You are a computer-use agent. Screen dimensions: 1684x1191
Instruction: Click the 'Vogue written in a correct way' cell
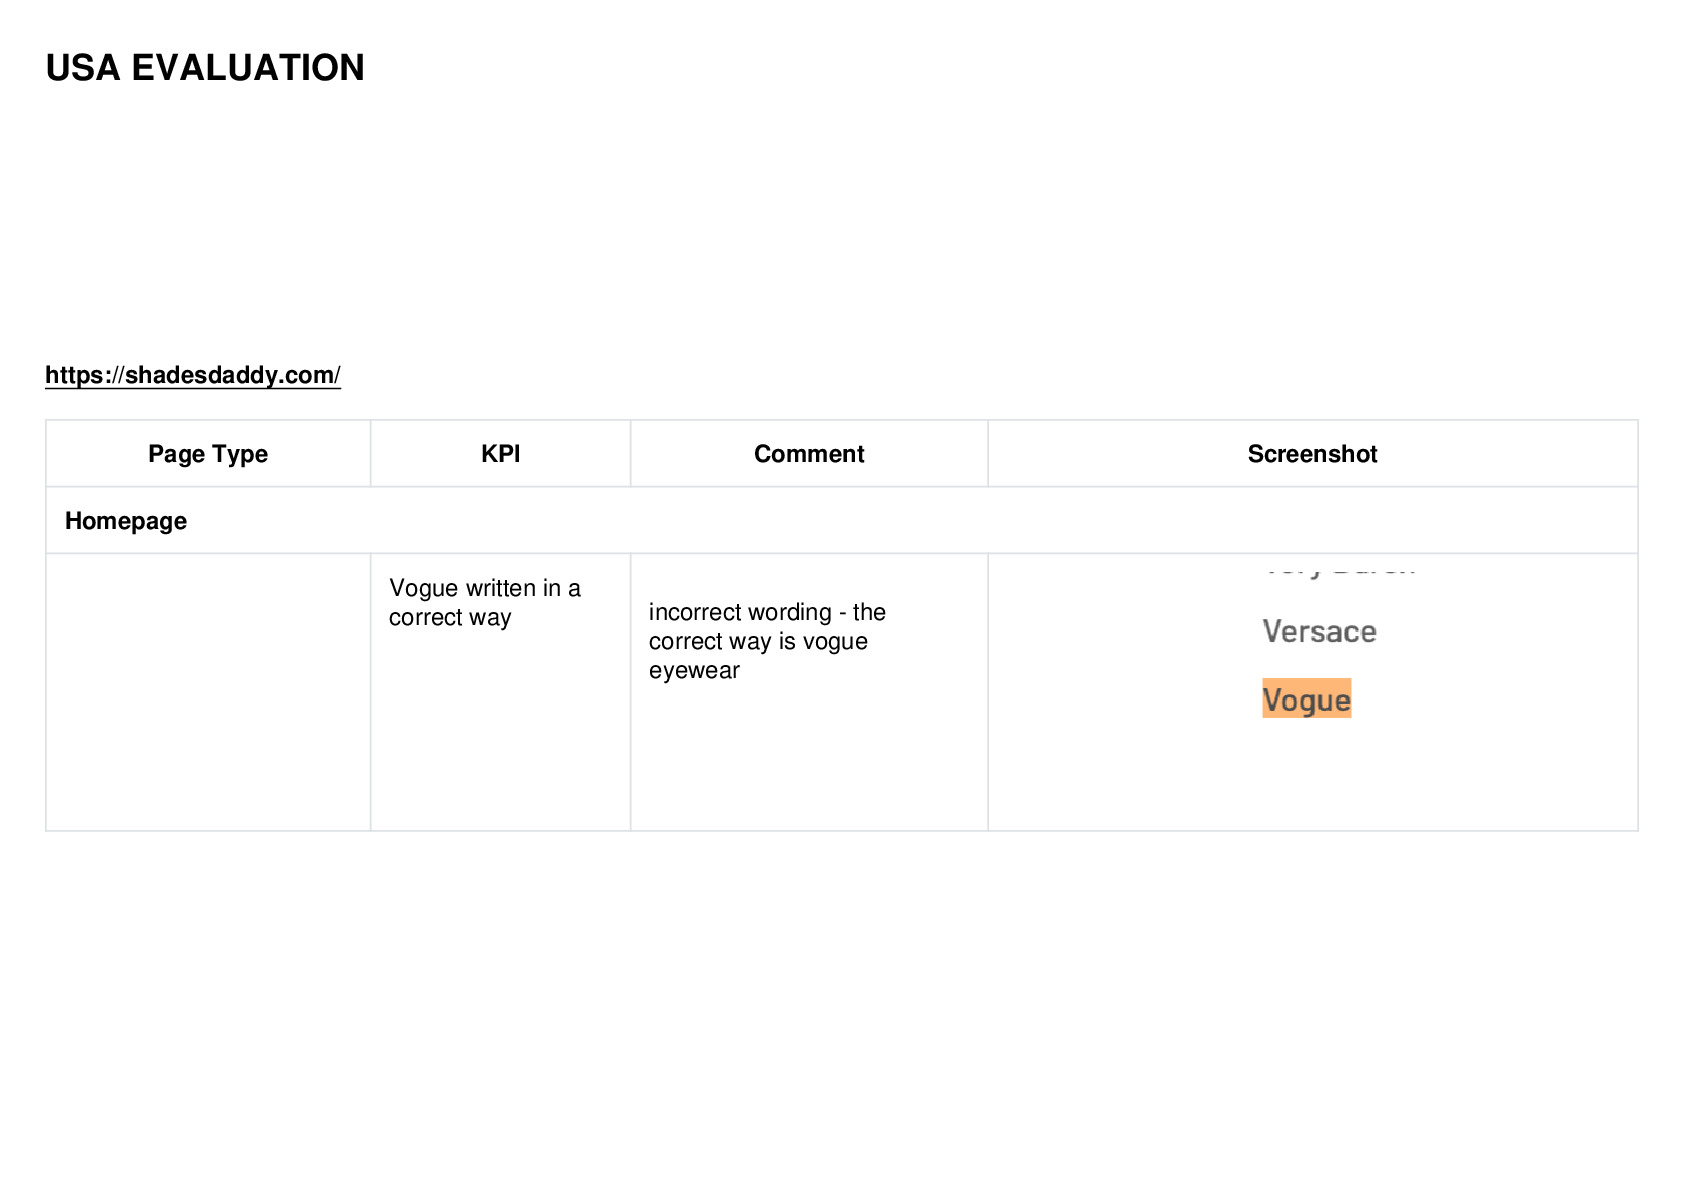485,602
